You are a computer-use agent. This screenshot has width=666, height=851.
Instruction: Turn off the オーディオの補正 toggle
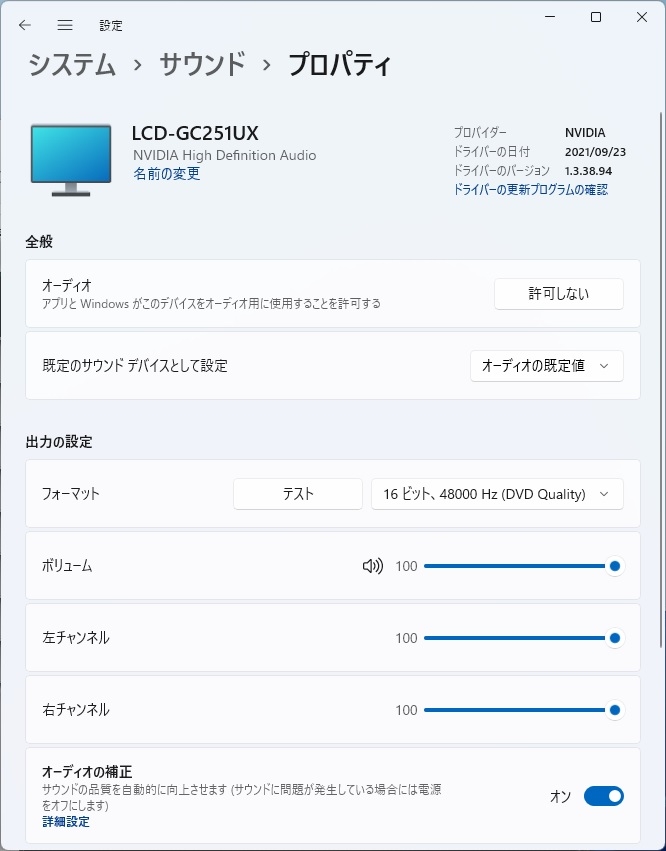603,796
